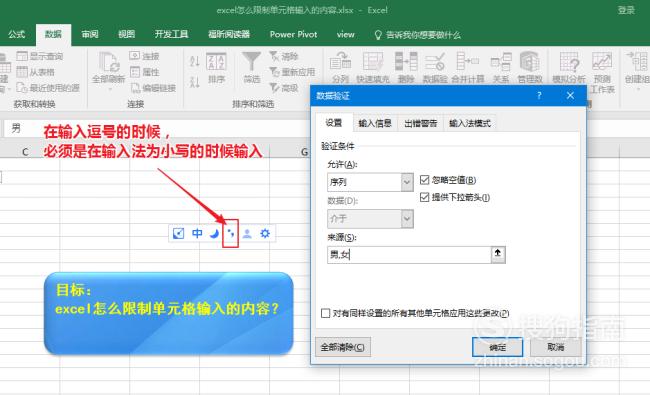Open 管理数据模型 icon

pos(529,62)
